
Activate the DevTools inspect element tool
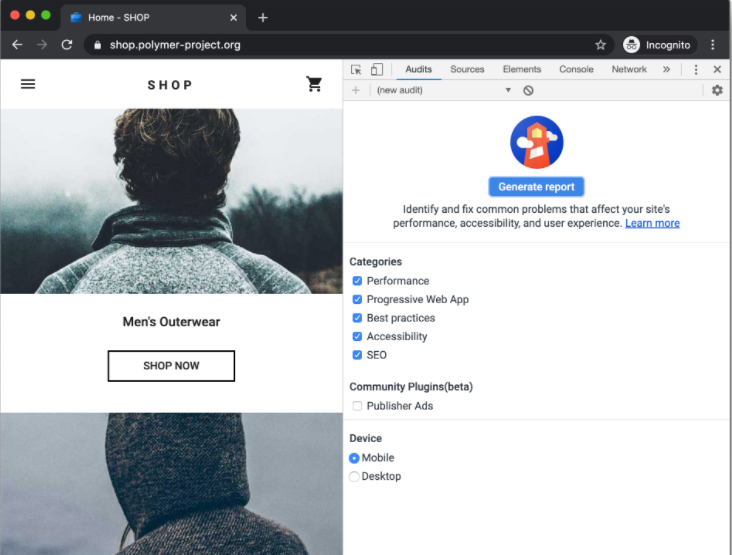pyautogui.click(x=356, y=70)
